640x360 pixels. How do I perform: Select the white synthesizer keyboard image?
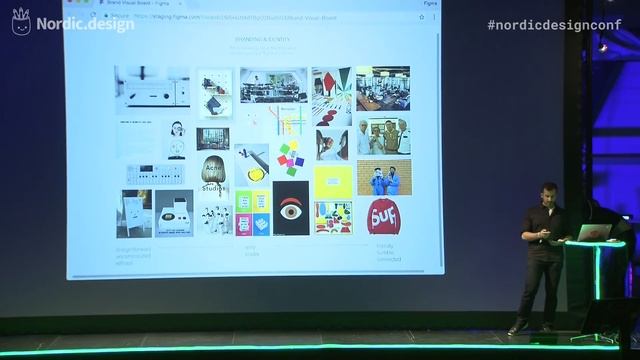(156, 174)
